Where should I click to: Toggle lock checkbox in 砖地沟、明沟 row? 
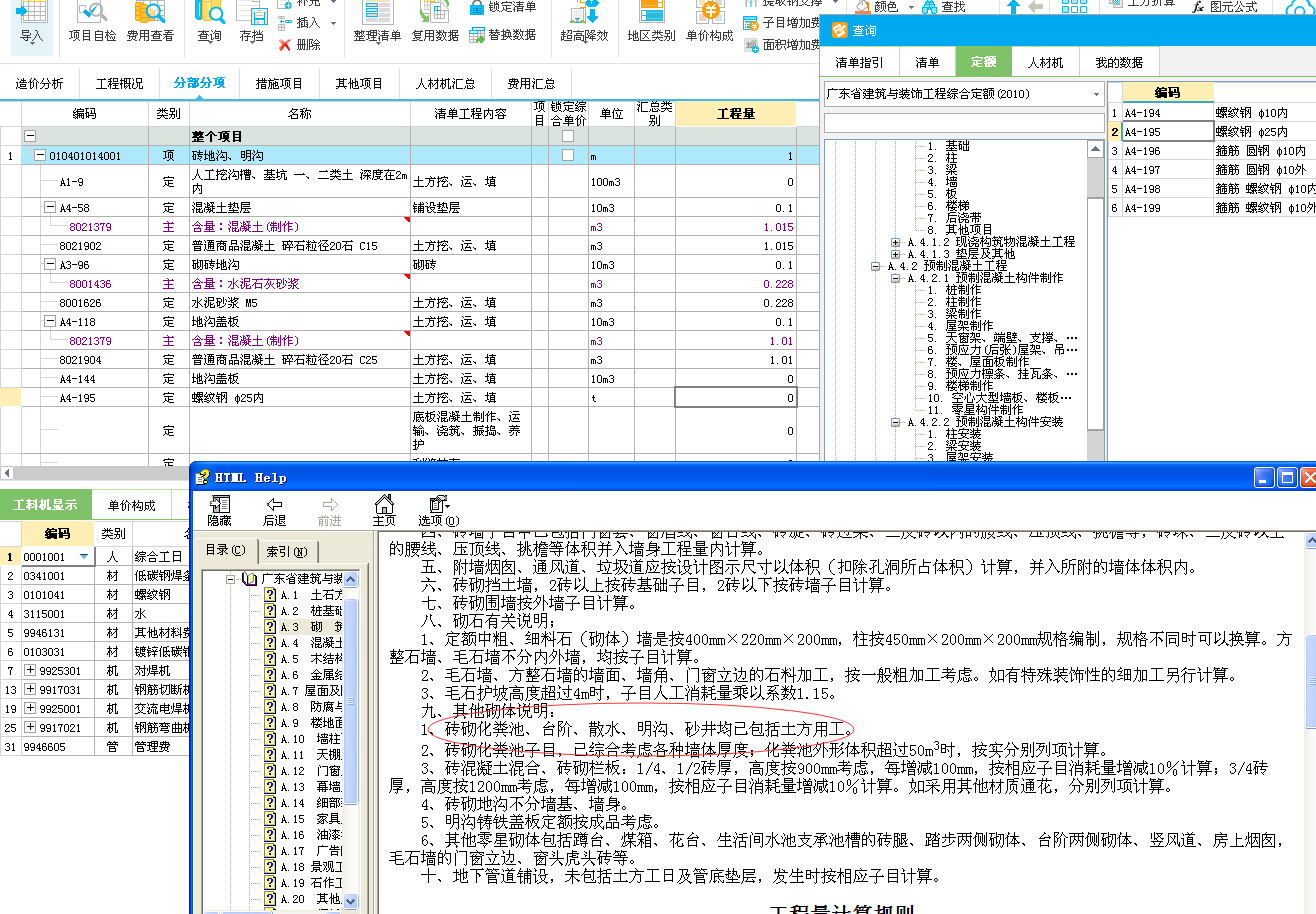[568, 155]
